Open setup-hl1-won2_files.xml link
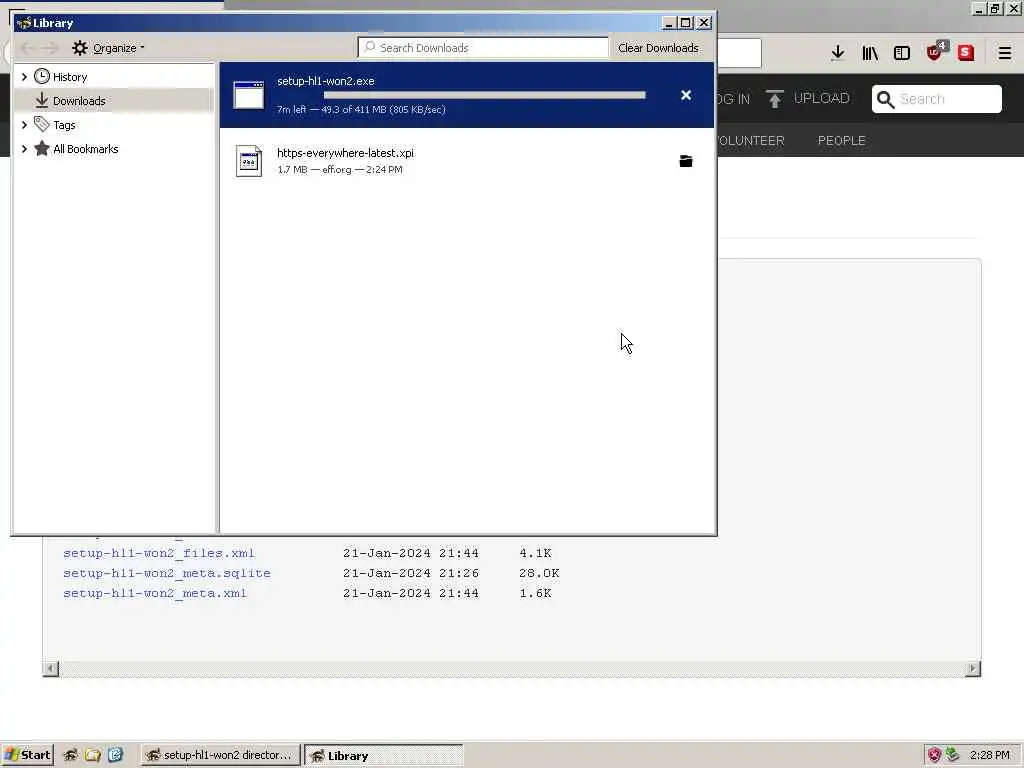The width and height of the screenshot is (1024, 768). pos(159,553)
